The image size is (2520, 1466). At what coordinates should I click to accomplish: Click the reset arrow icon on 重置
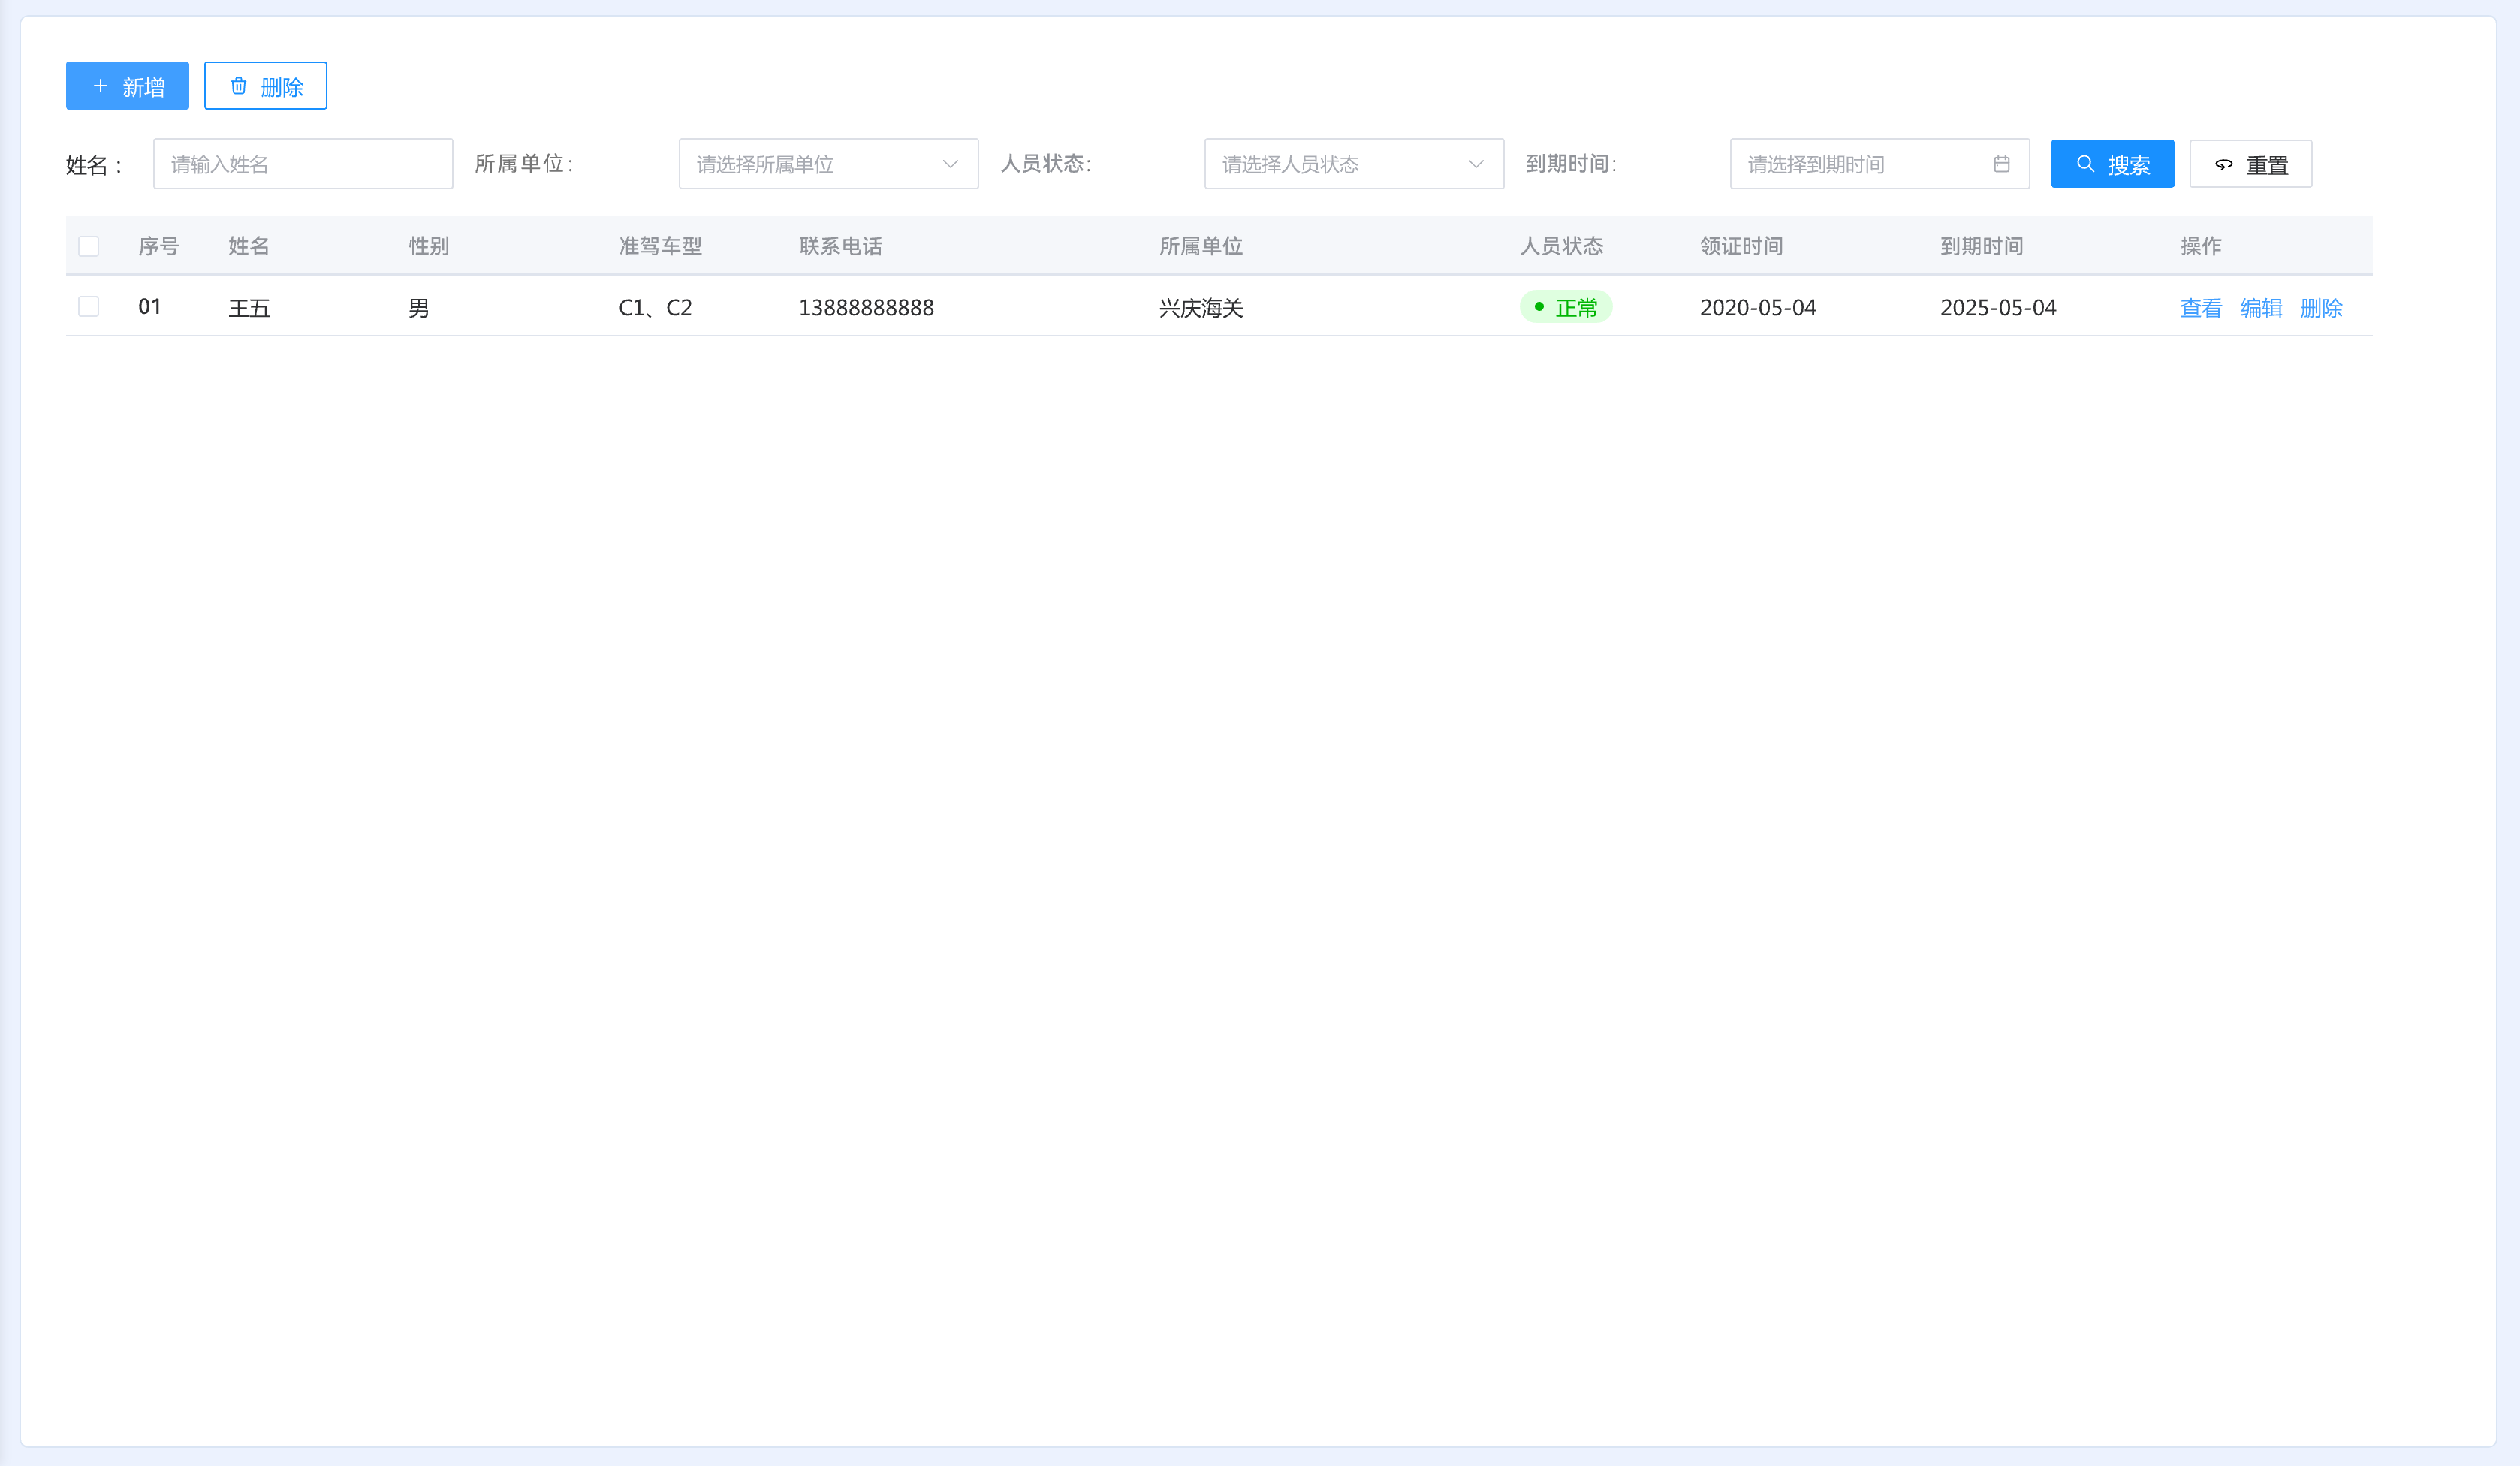click(2224, 165)
